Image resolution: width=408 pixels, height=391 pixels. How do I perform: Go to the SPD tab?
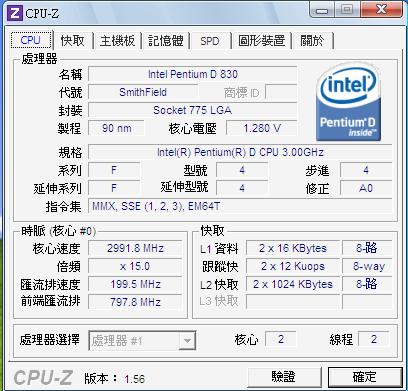[210, 41]
